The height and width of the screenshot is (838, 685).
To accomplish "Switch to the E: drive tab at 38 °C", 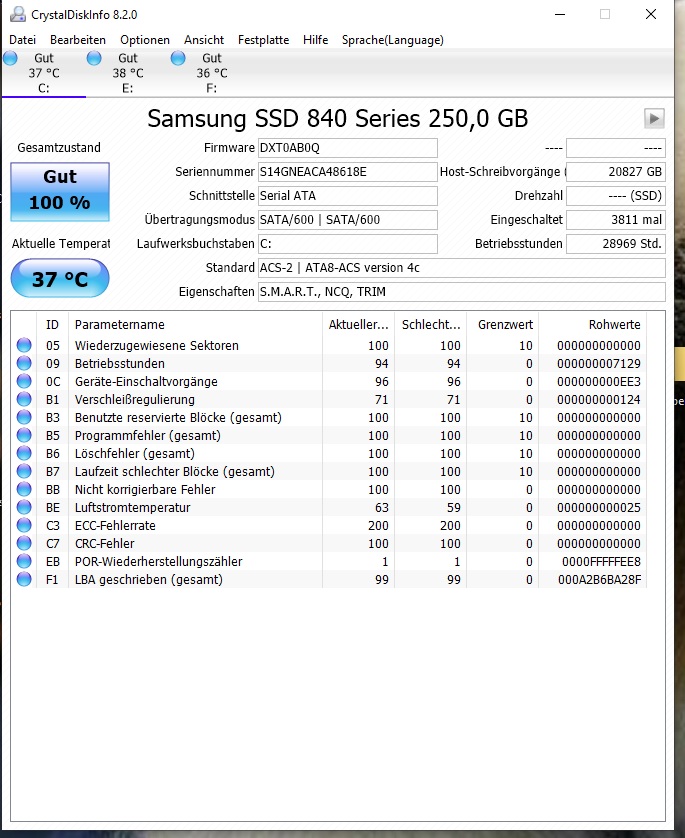I will click(128, 73).
